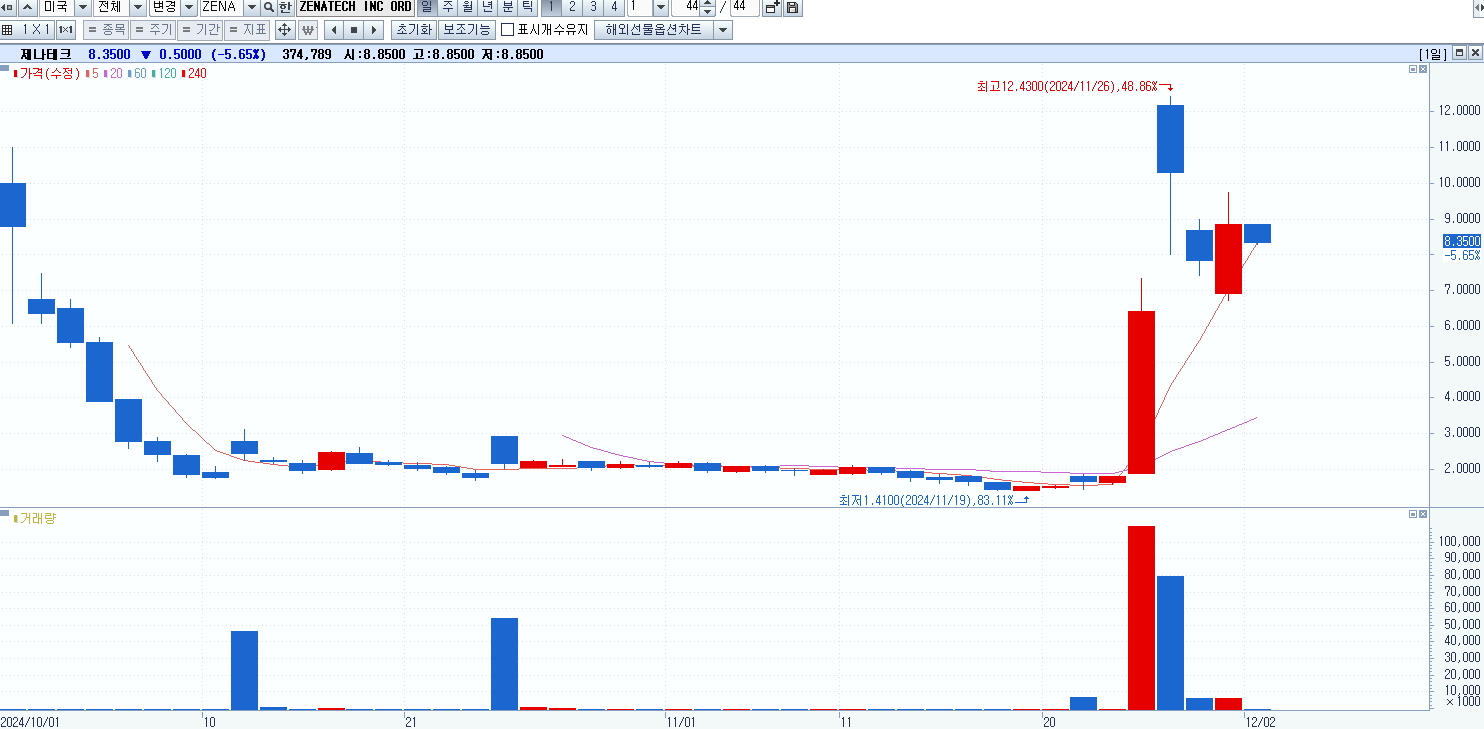Click the chart step-back arrow
Viewport: 1484px width, 729px height.
[333, 30]
